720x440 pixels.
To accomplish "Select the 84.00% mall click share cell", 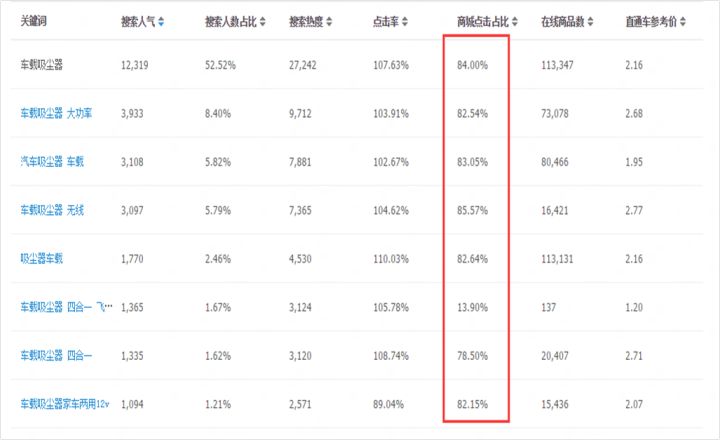I will [x=473, y=65].
